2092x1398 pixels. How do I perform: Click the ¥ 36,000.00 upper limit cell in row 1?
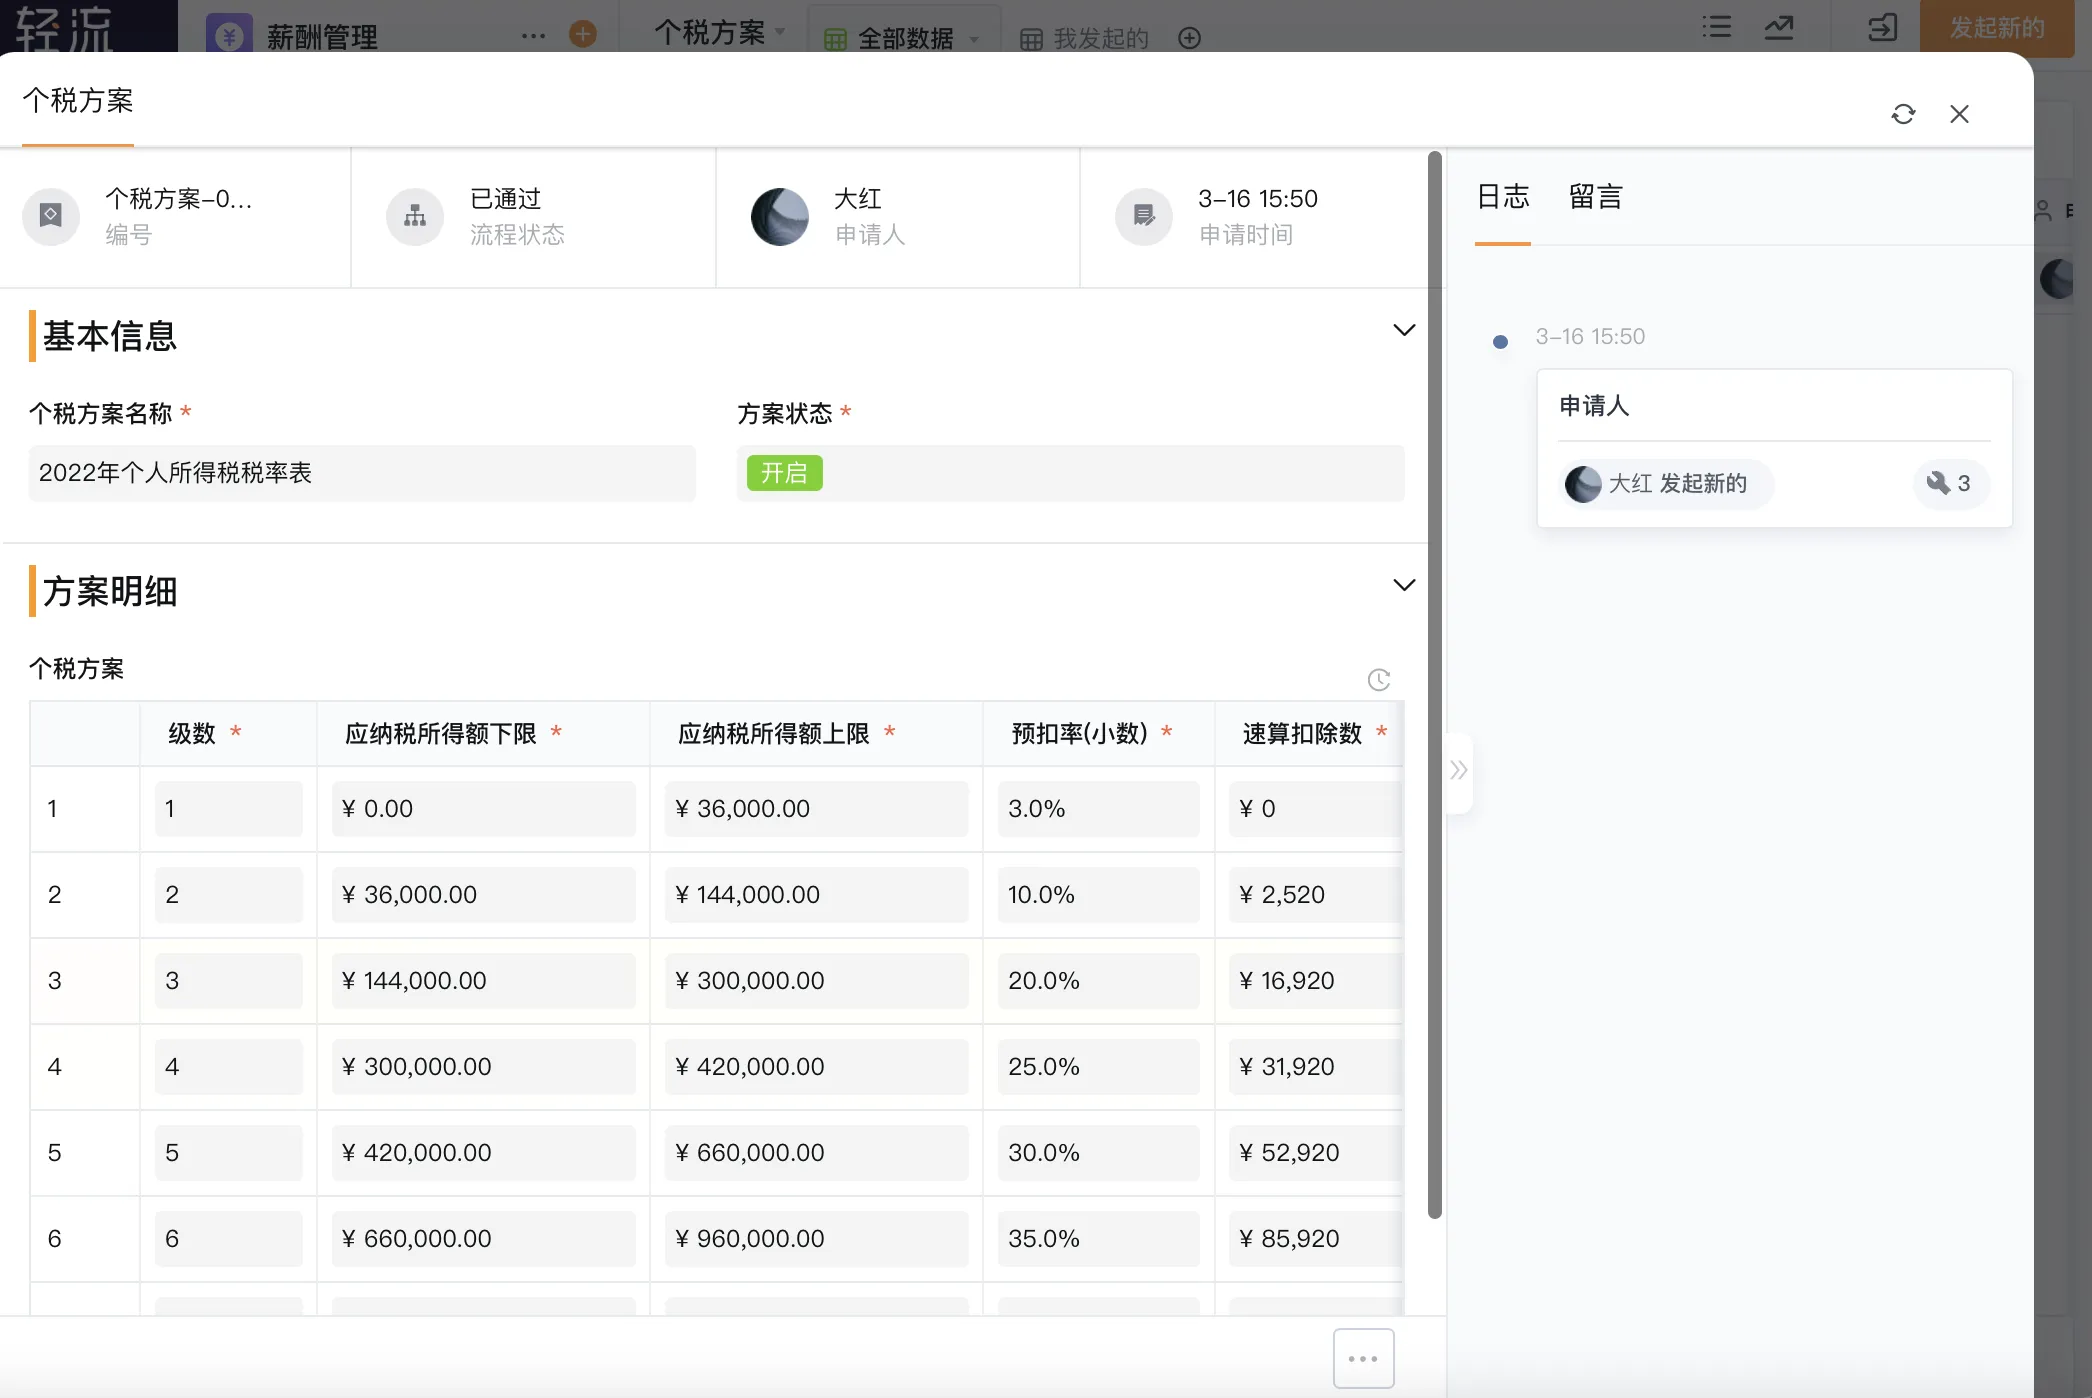[x=816, y=809]
